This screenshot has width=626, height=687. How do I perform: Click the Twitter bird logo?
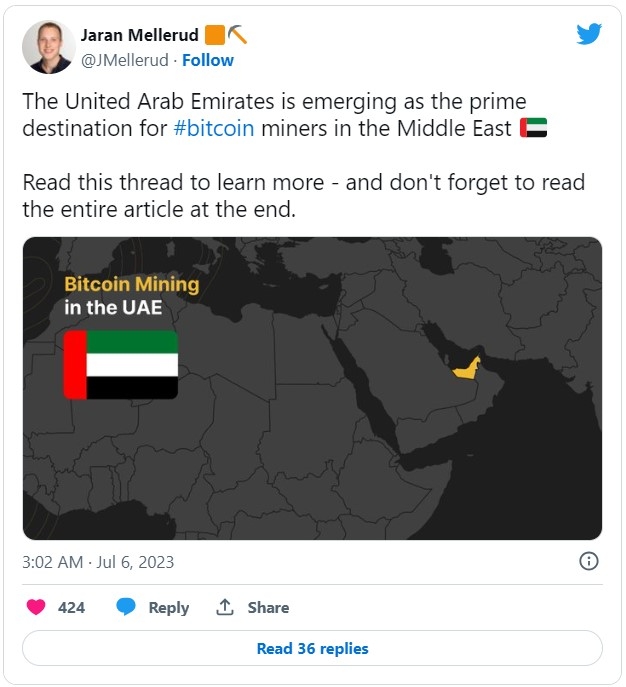click(x=588, y=35)
